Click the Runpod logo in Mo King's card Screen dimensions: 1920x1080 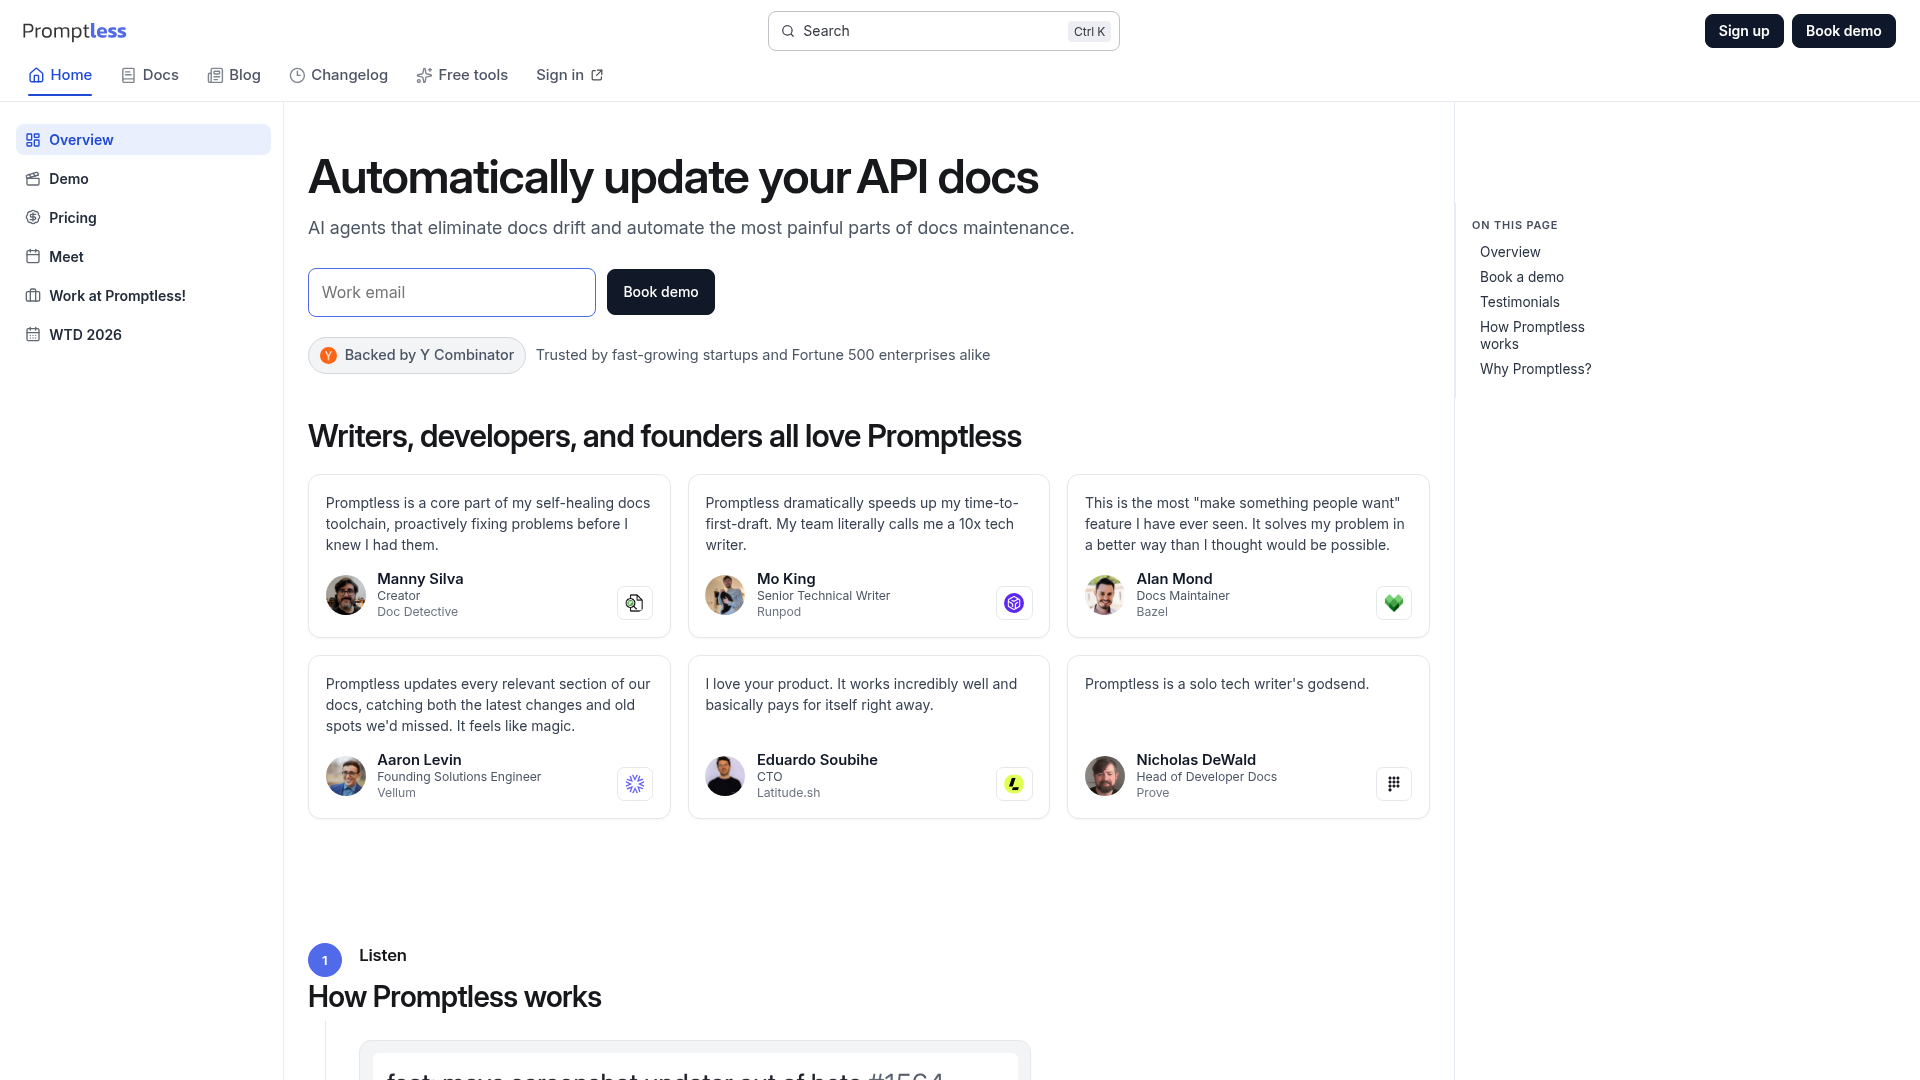1014,603
